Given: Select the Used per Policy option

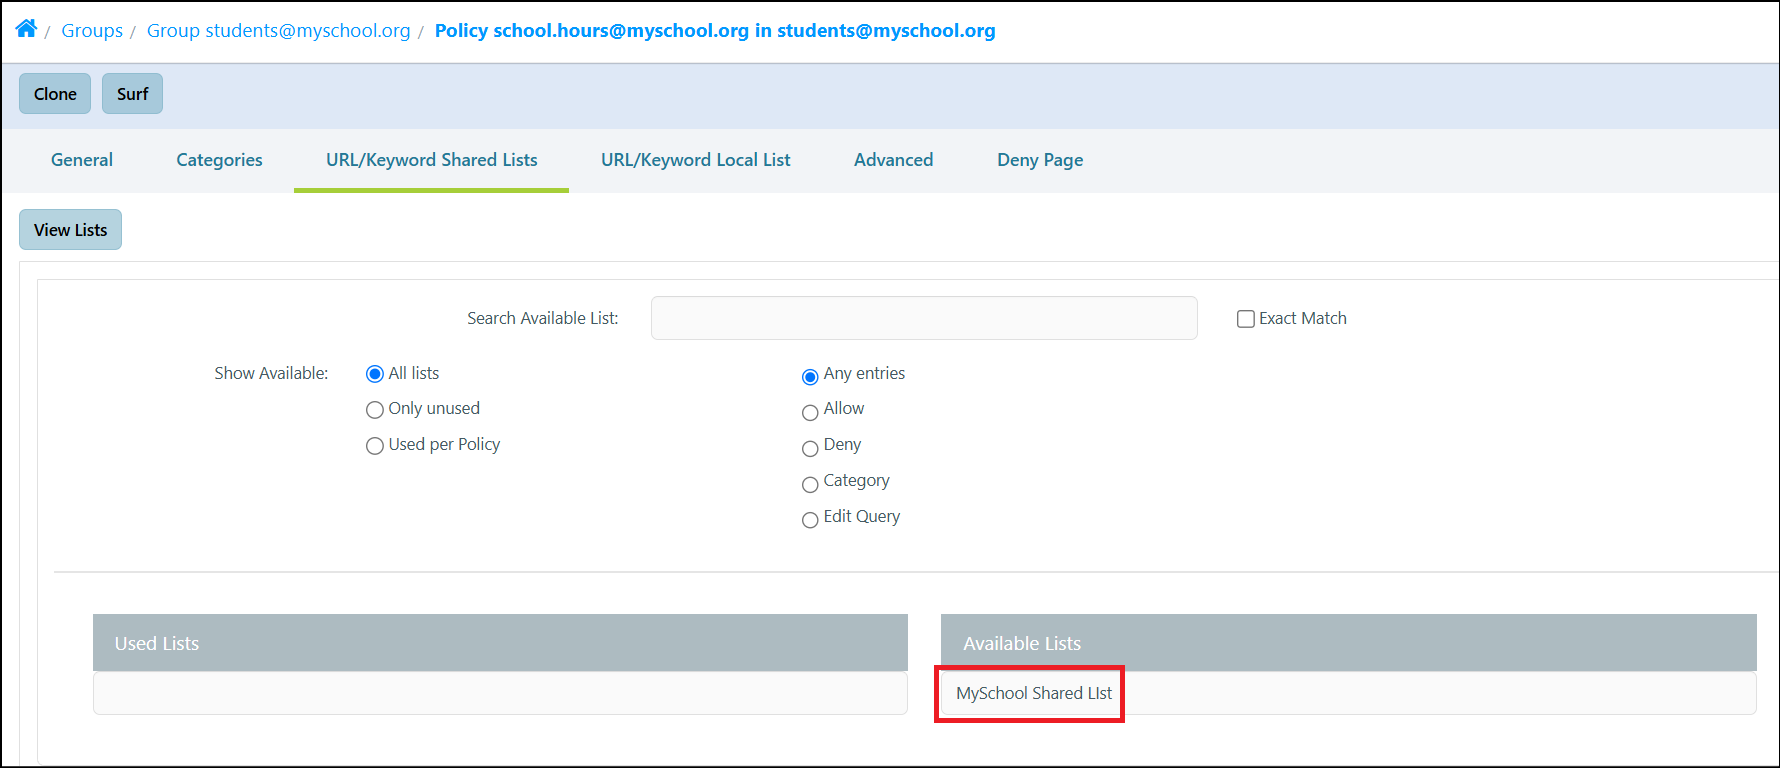Looking at the screenshot, I should click(x=375, y=445).
